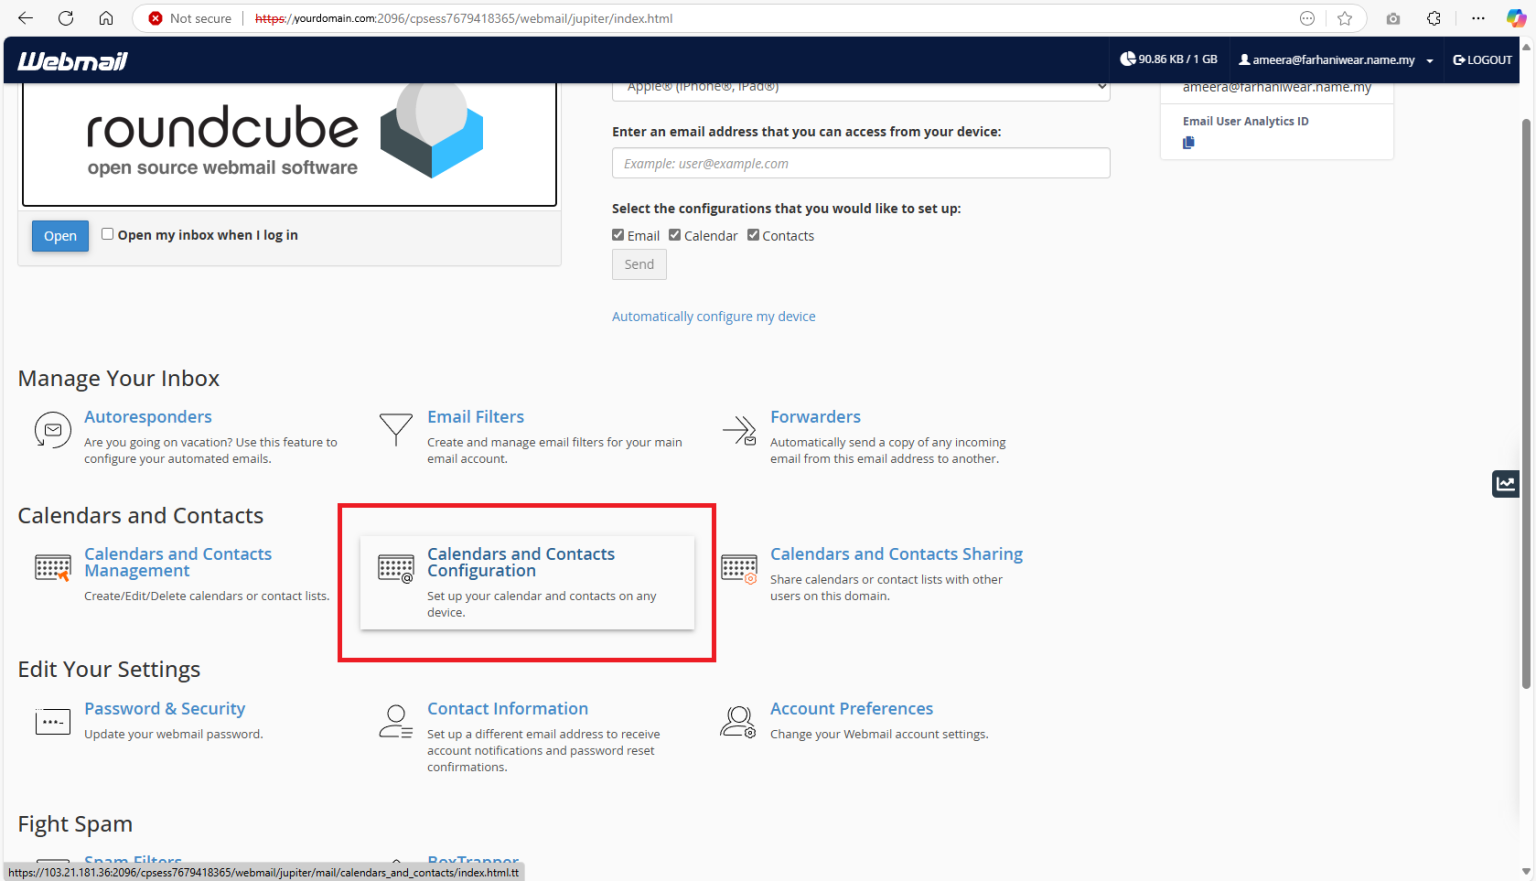Click Automatically configure my device
The image size is (1536, 881).
[713, 316]
